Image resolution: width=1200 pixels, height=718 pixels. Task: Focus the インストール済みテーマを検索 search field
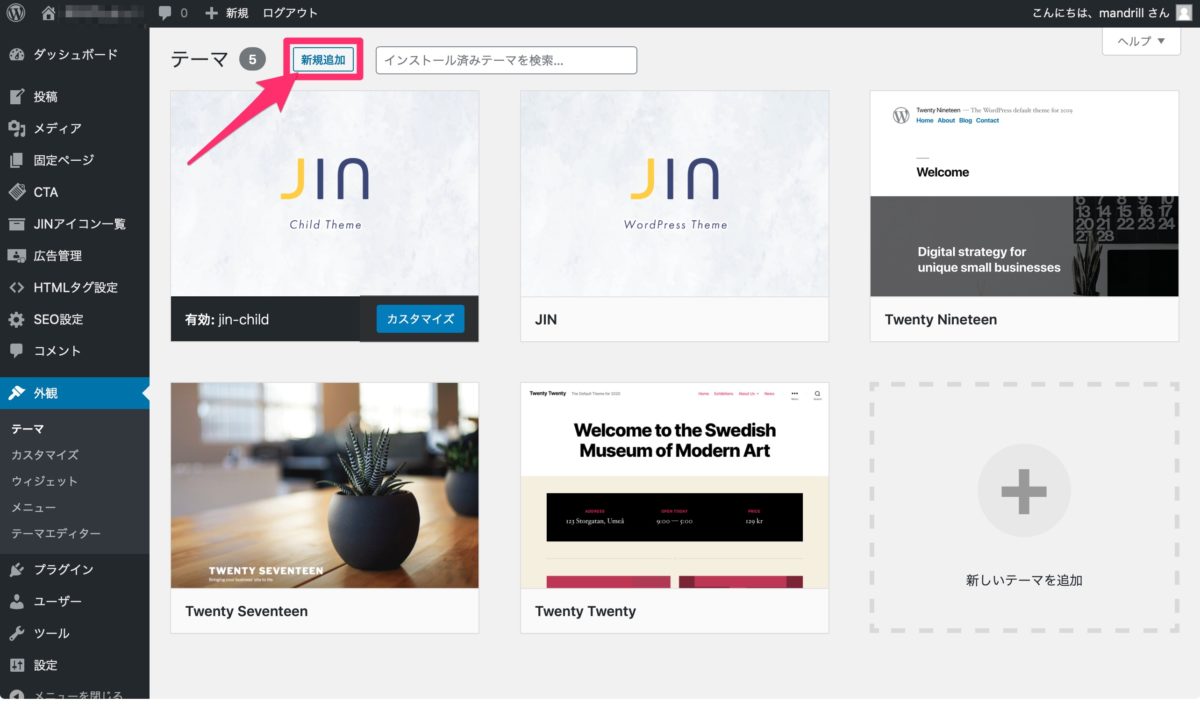click(506, 60)
